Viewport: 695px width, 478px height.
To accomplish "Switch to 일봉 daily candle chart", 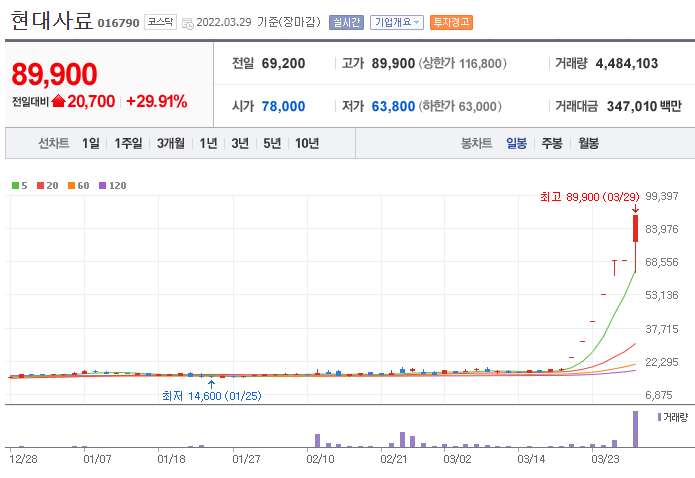I will click(x=516, y=143).
